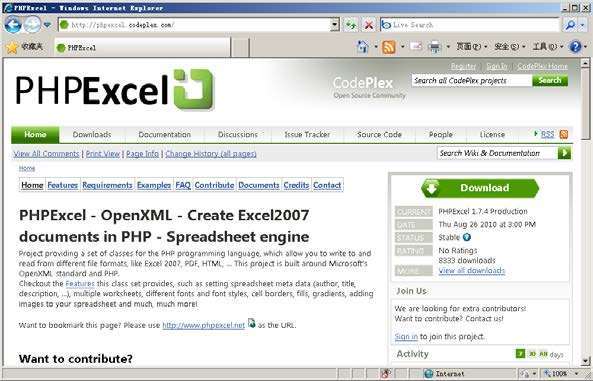Expand the search provider dropdown arrow
This screenshot has height=381, width=593.
582,25
